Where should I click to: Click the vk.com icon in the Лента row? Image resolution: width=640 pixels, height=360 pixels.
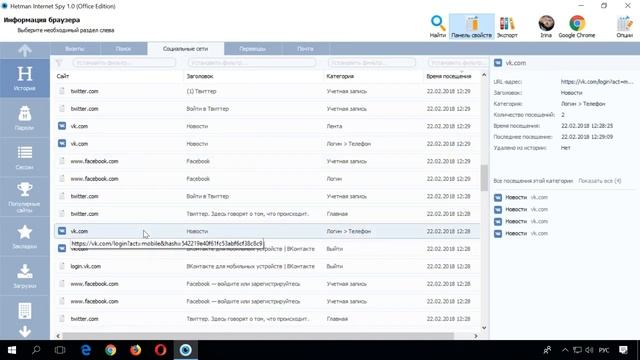(x=62, y=126)
